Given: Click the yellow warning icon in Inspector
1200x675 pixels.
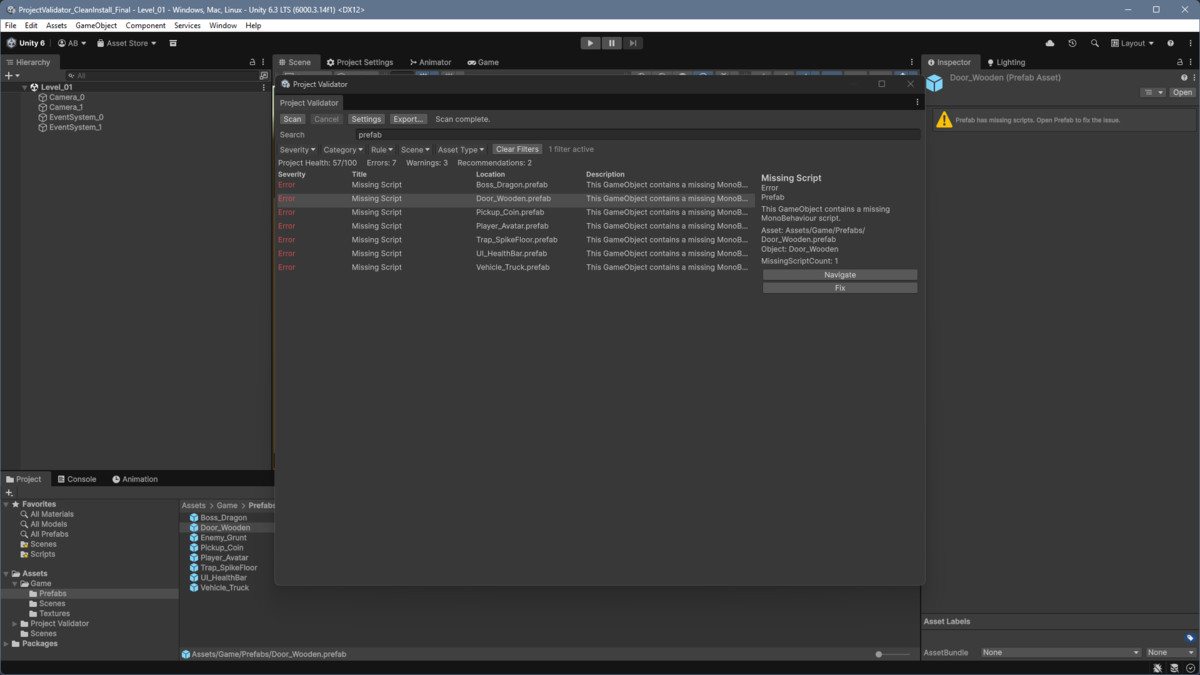Looking at the screenshot, I should point(943,120).
